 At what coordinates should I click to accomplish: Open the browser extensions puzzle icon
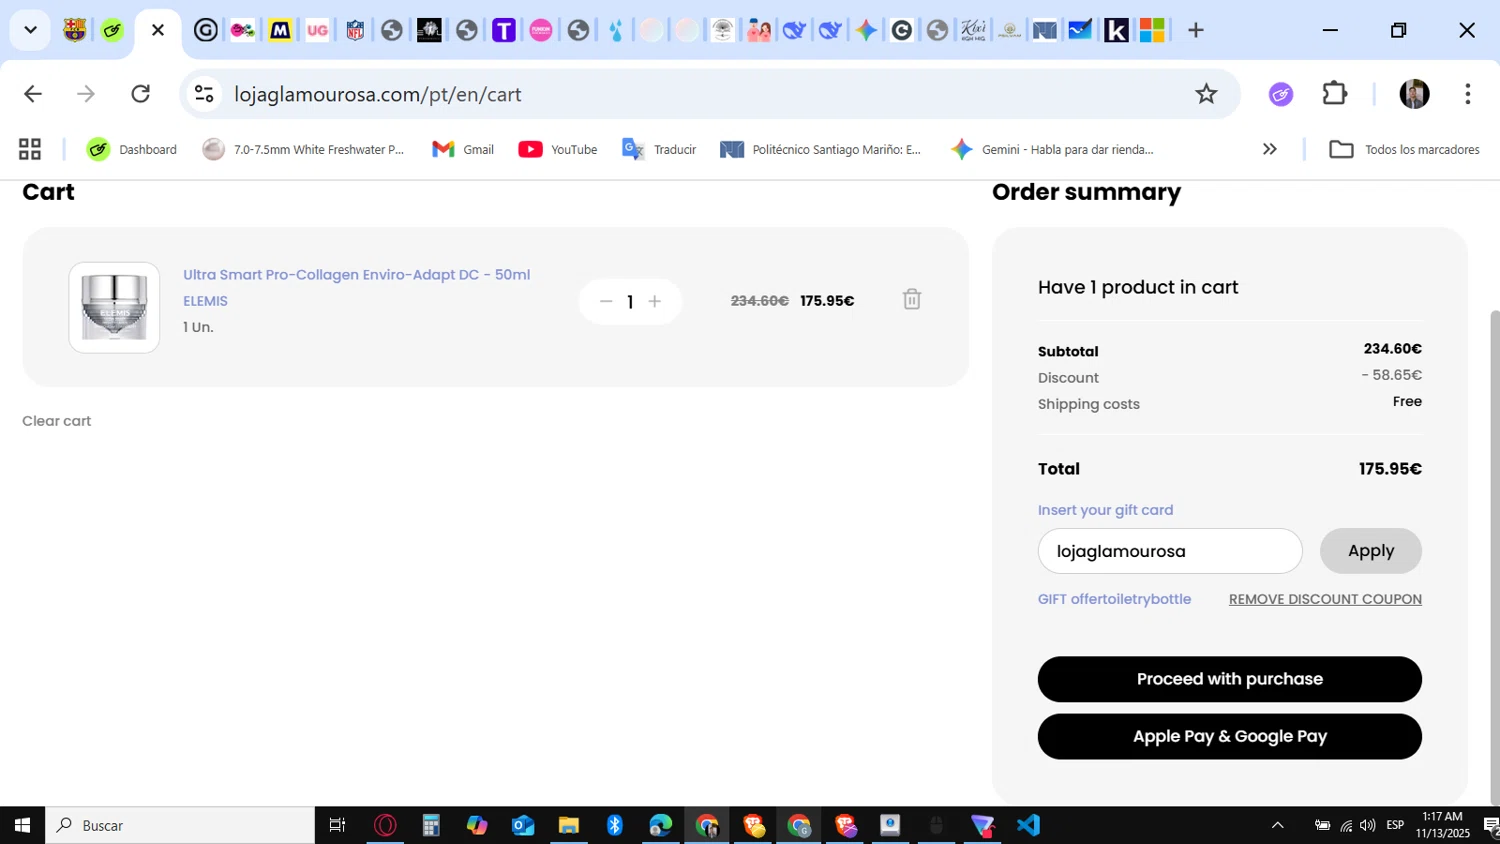[1335, 94]
